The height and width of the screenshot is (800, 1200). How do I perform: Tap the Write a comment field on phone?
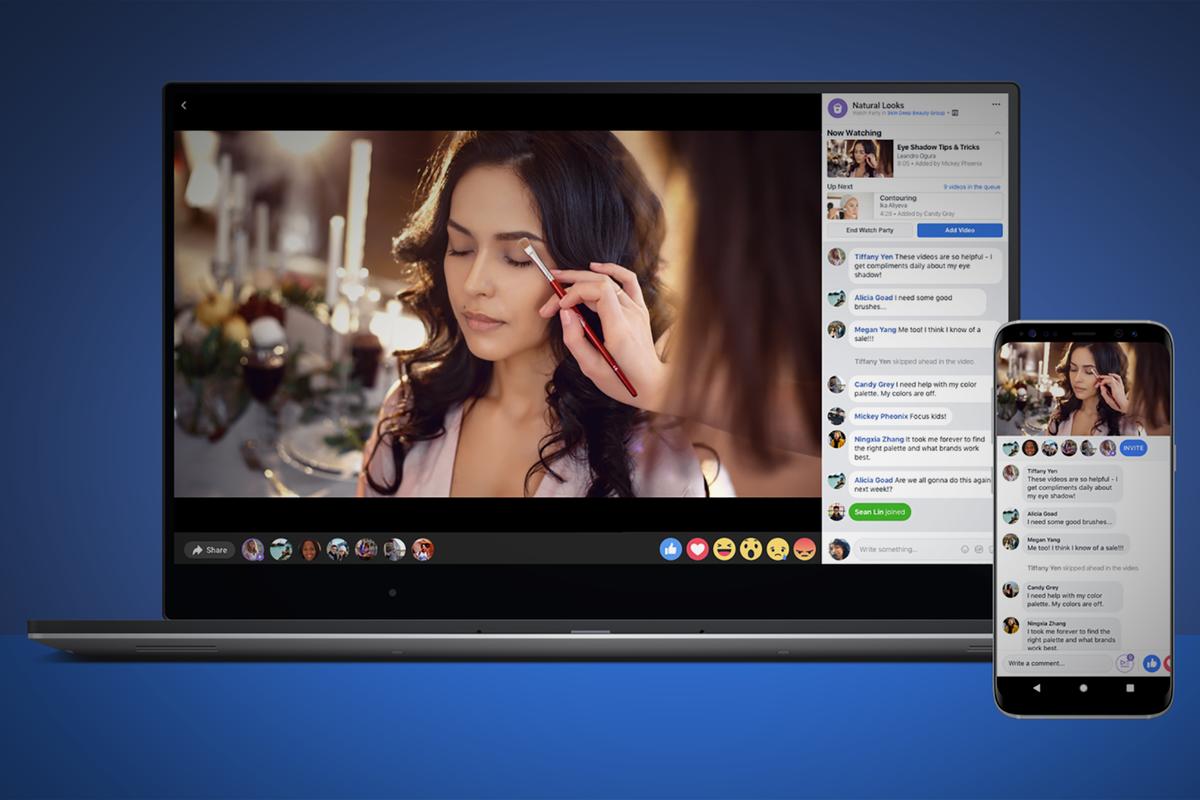pyautogui.click(x=1057, y=663)
